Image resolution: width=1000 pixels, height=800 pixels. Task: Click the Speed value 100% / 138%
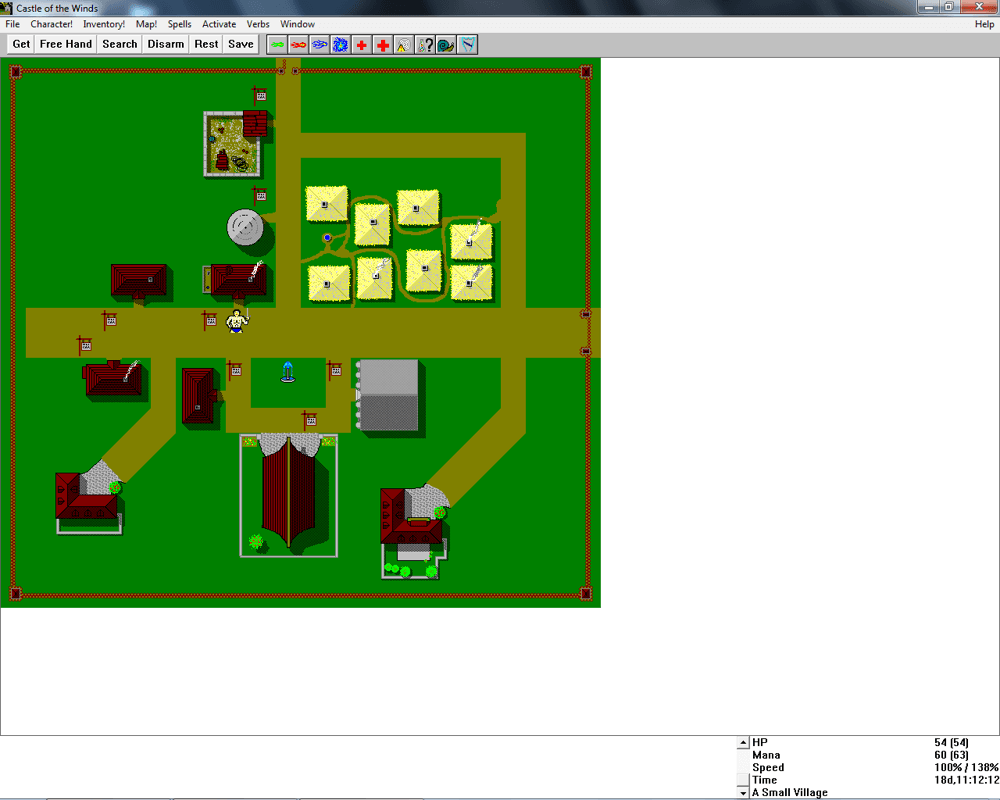point(966,767)
